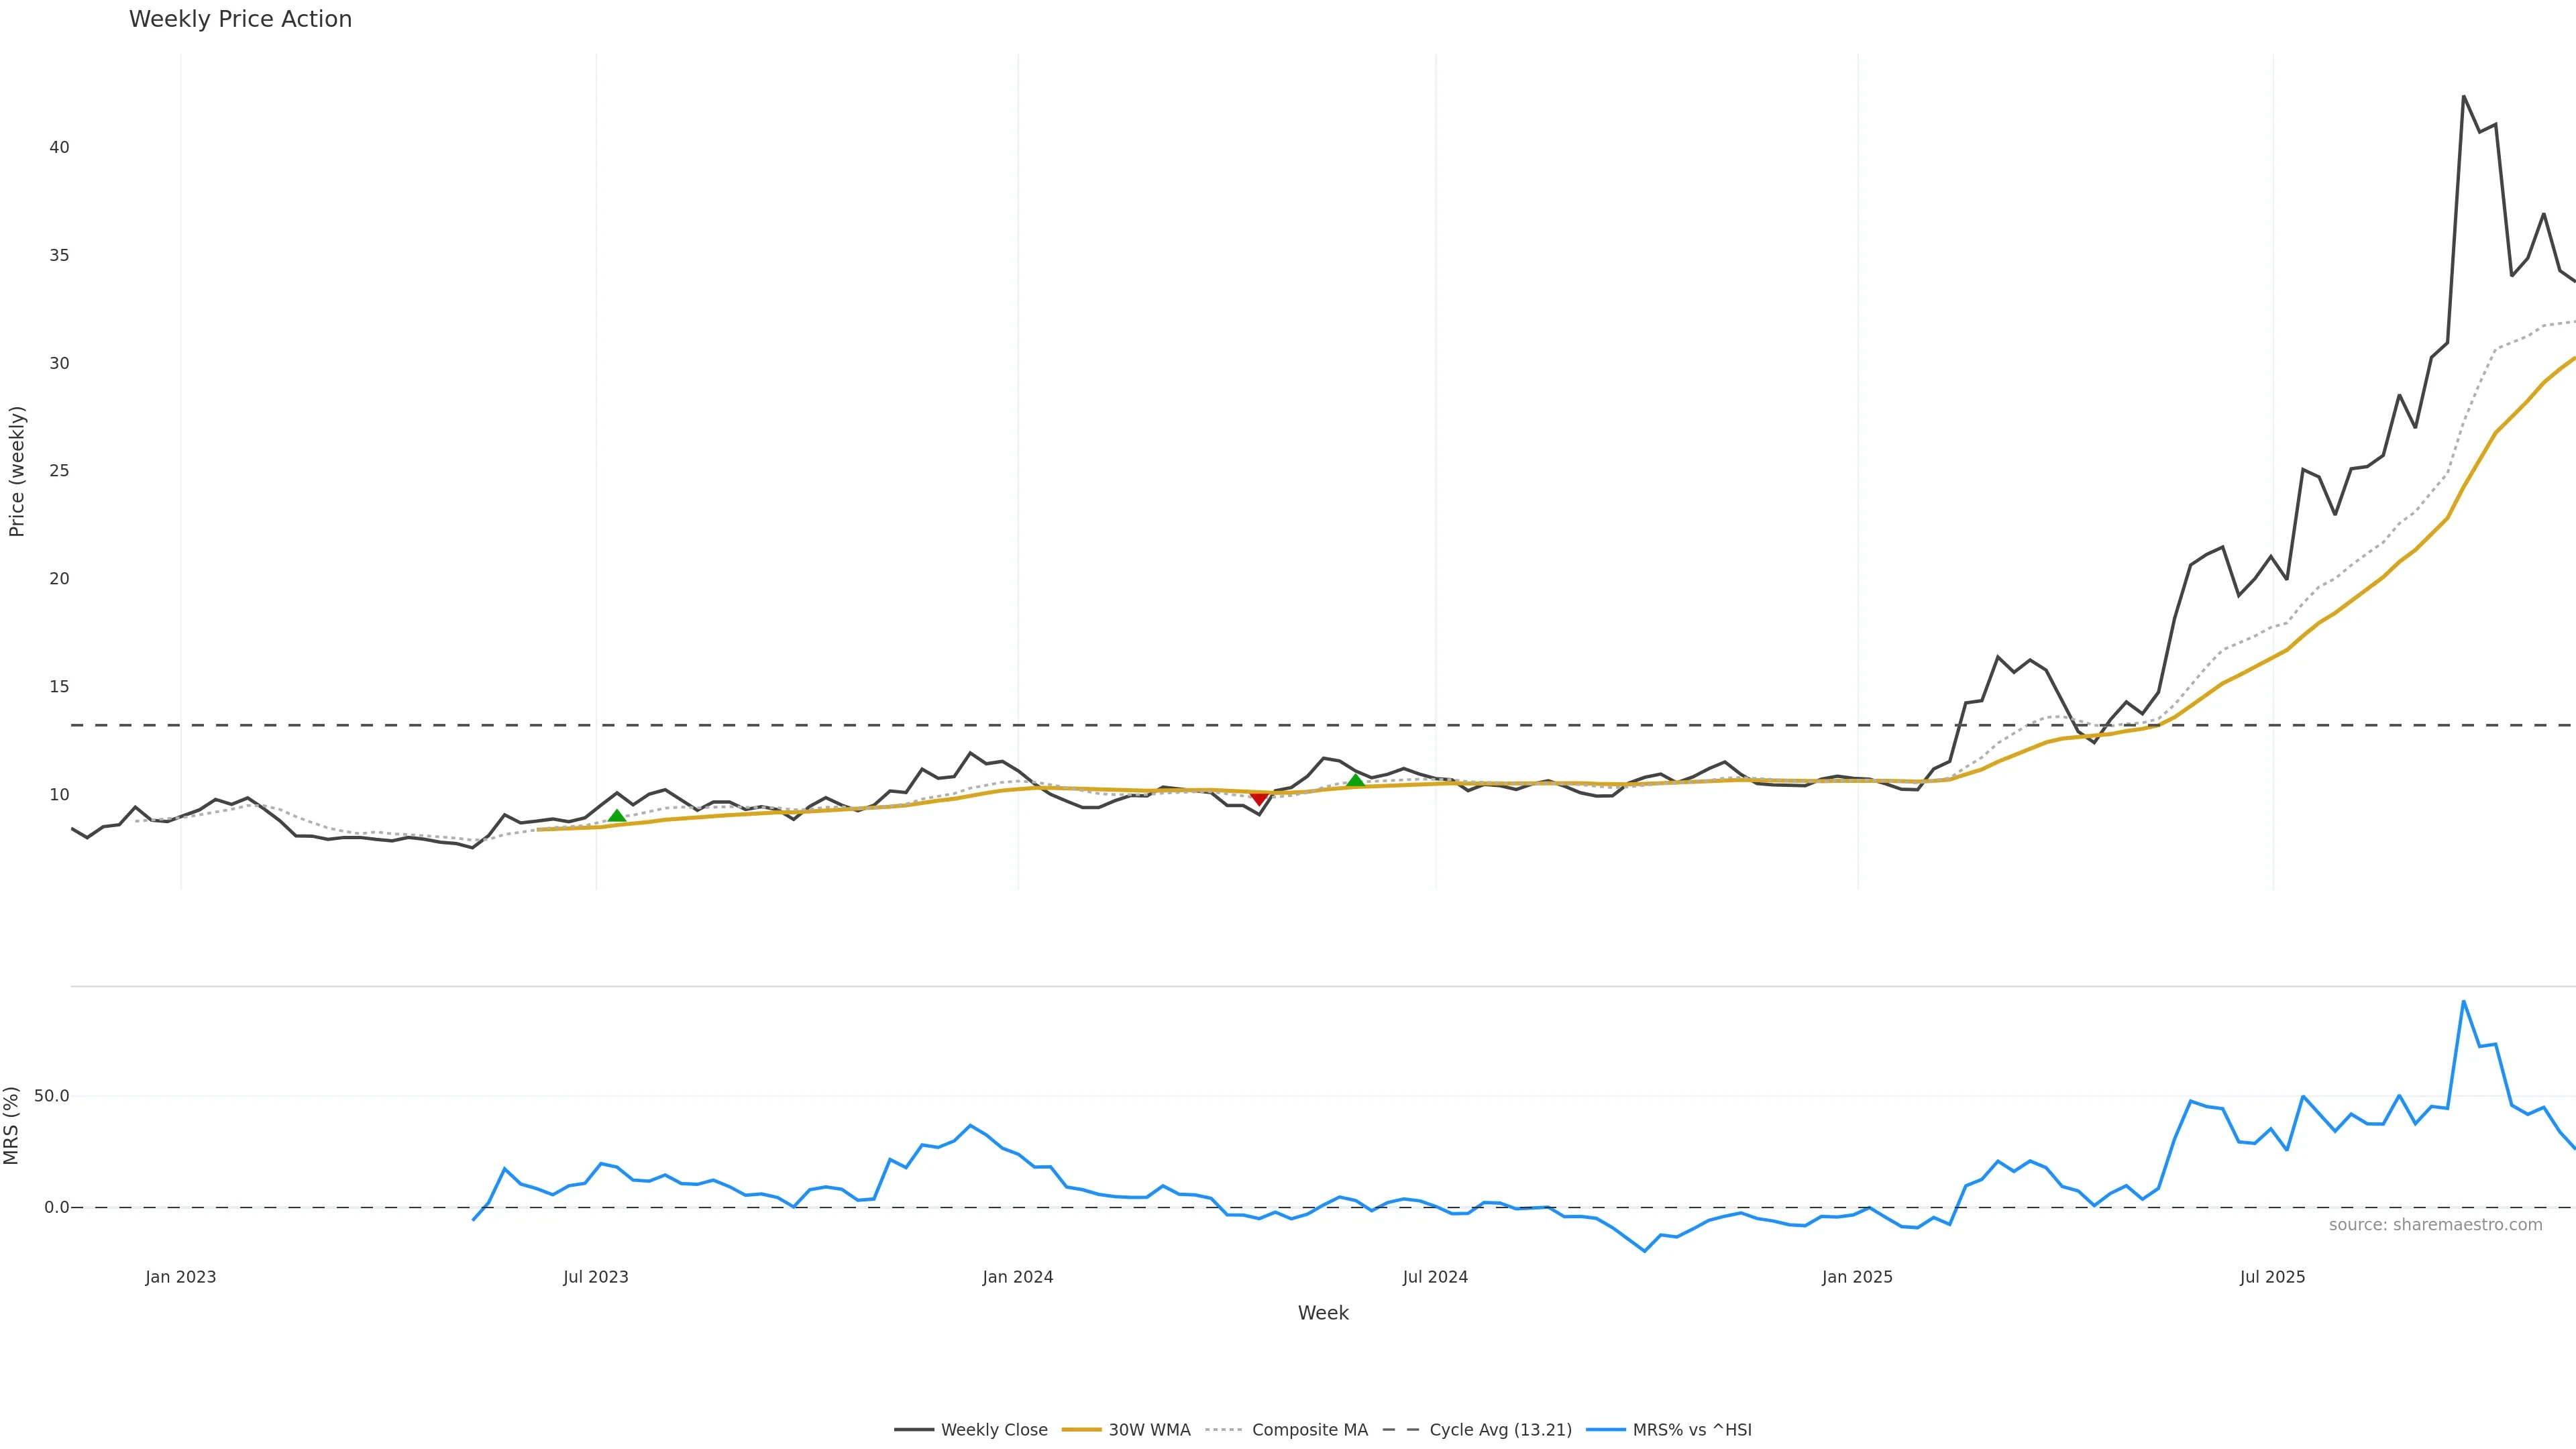Select the Jan 2023 x-axis label

180,1277
